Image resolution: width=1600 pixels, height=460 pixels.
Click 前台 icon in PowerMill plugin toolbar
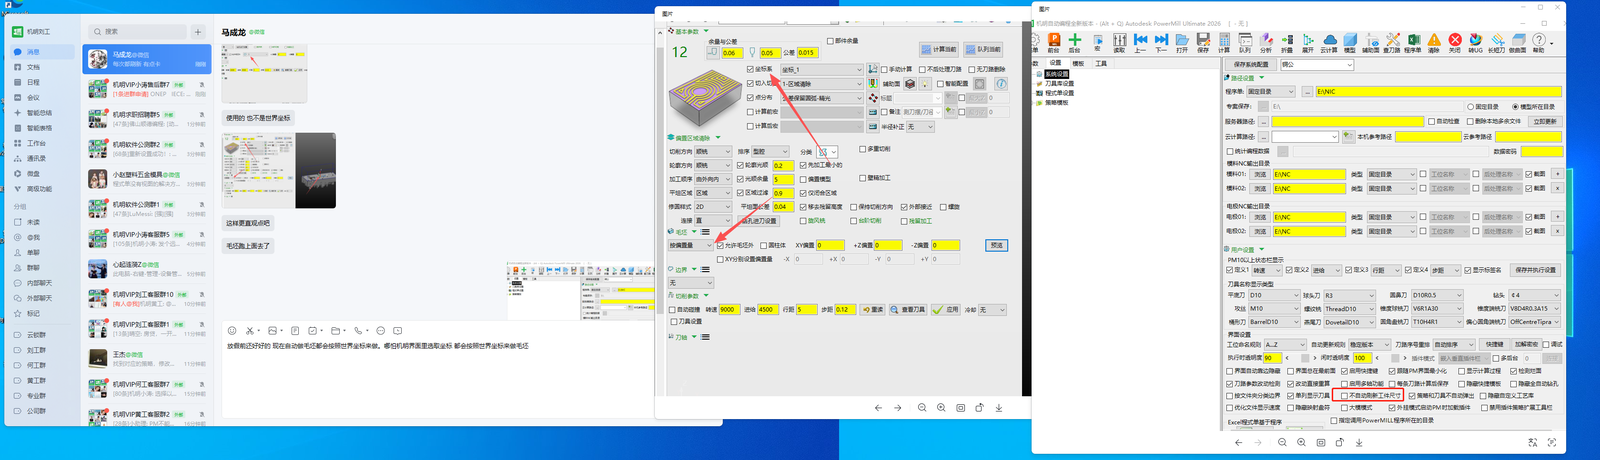[1053, 44]
